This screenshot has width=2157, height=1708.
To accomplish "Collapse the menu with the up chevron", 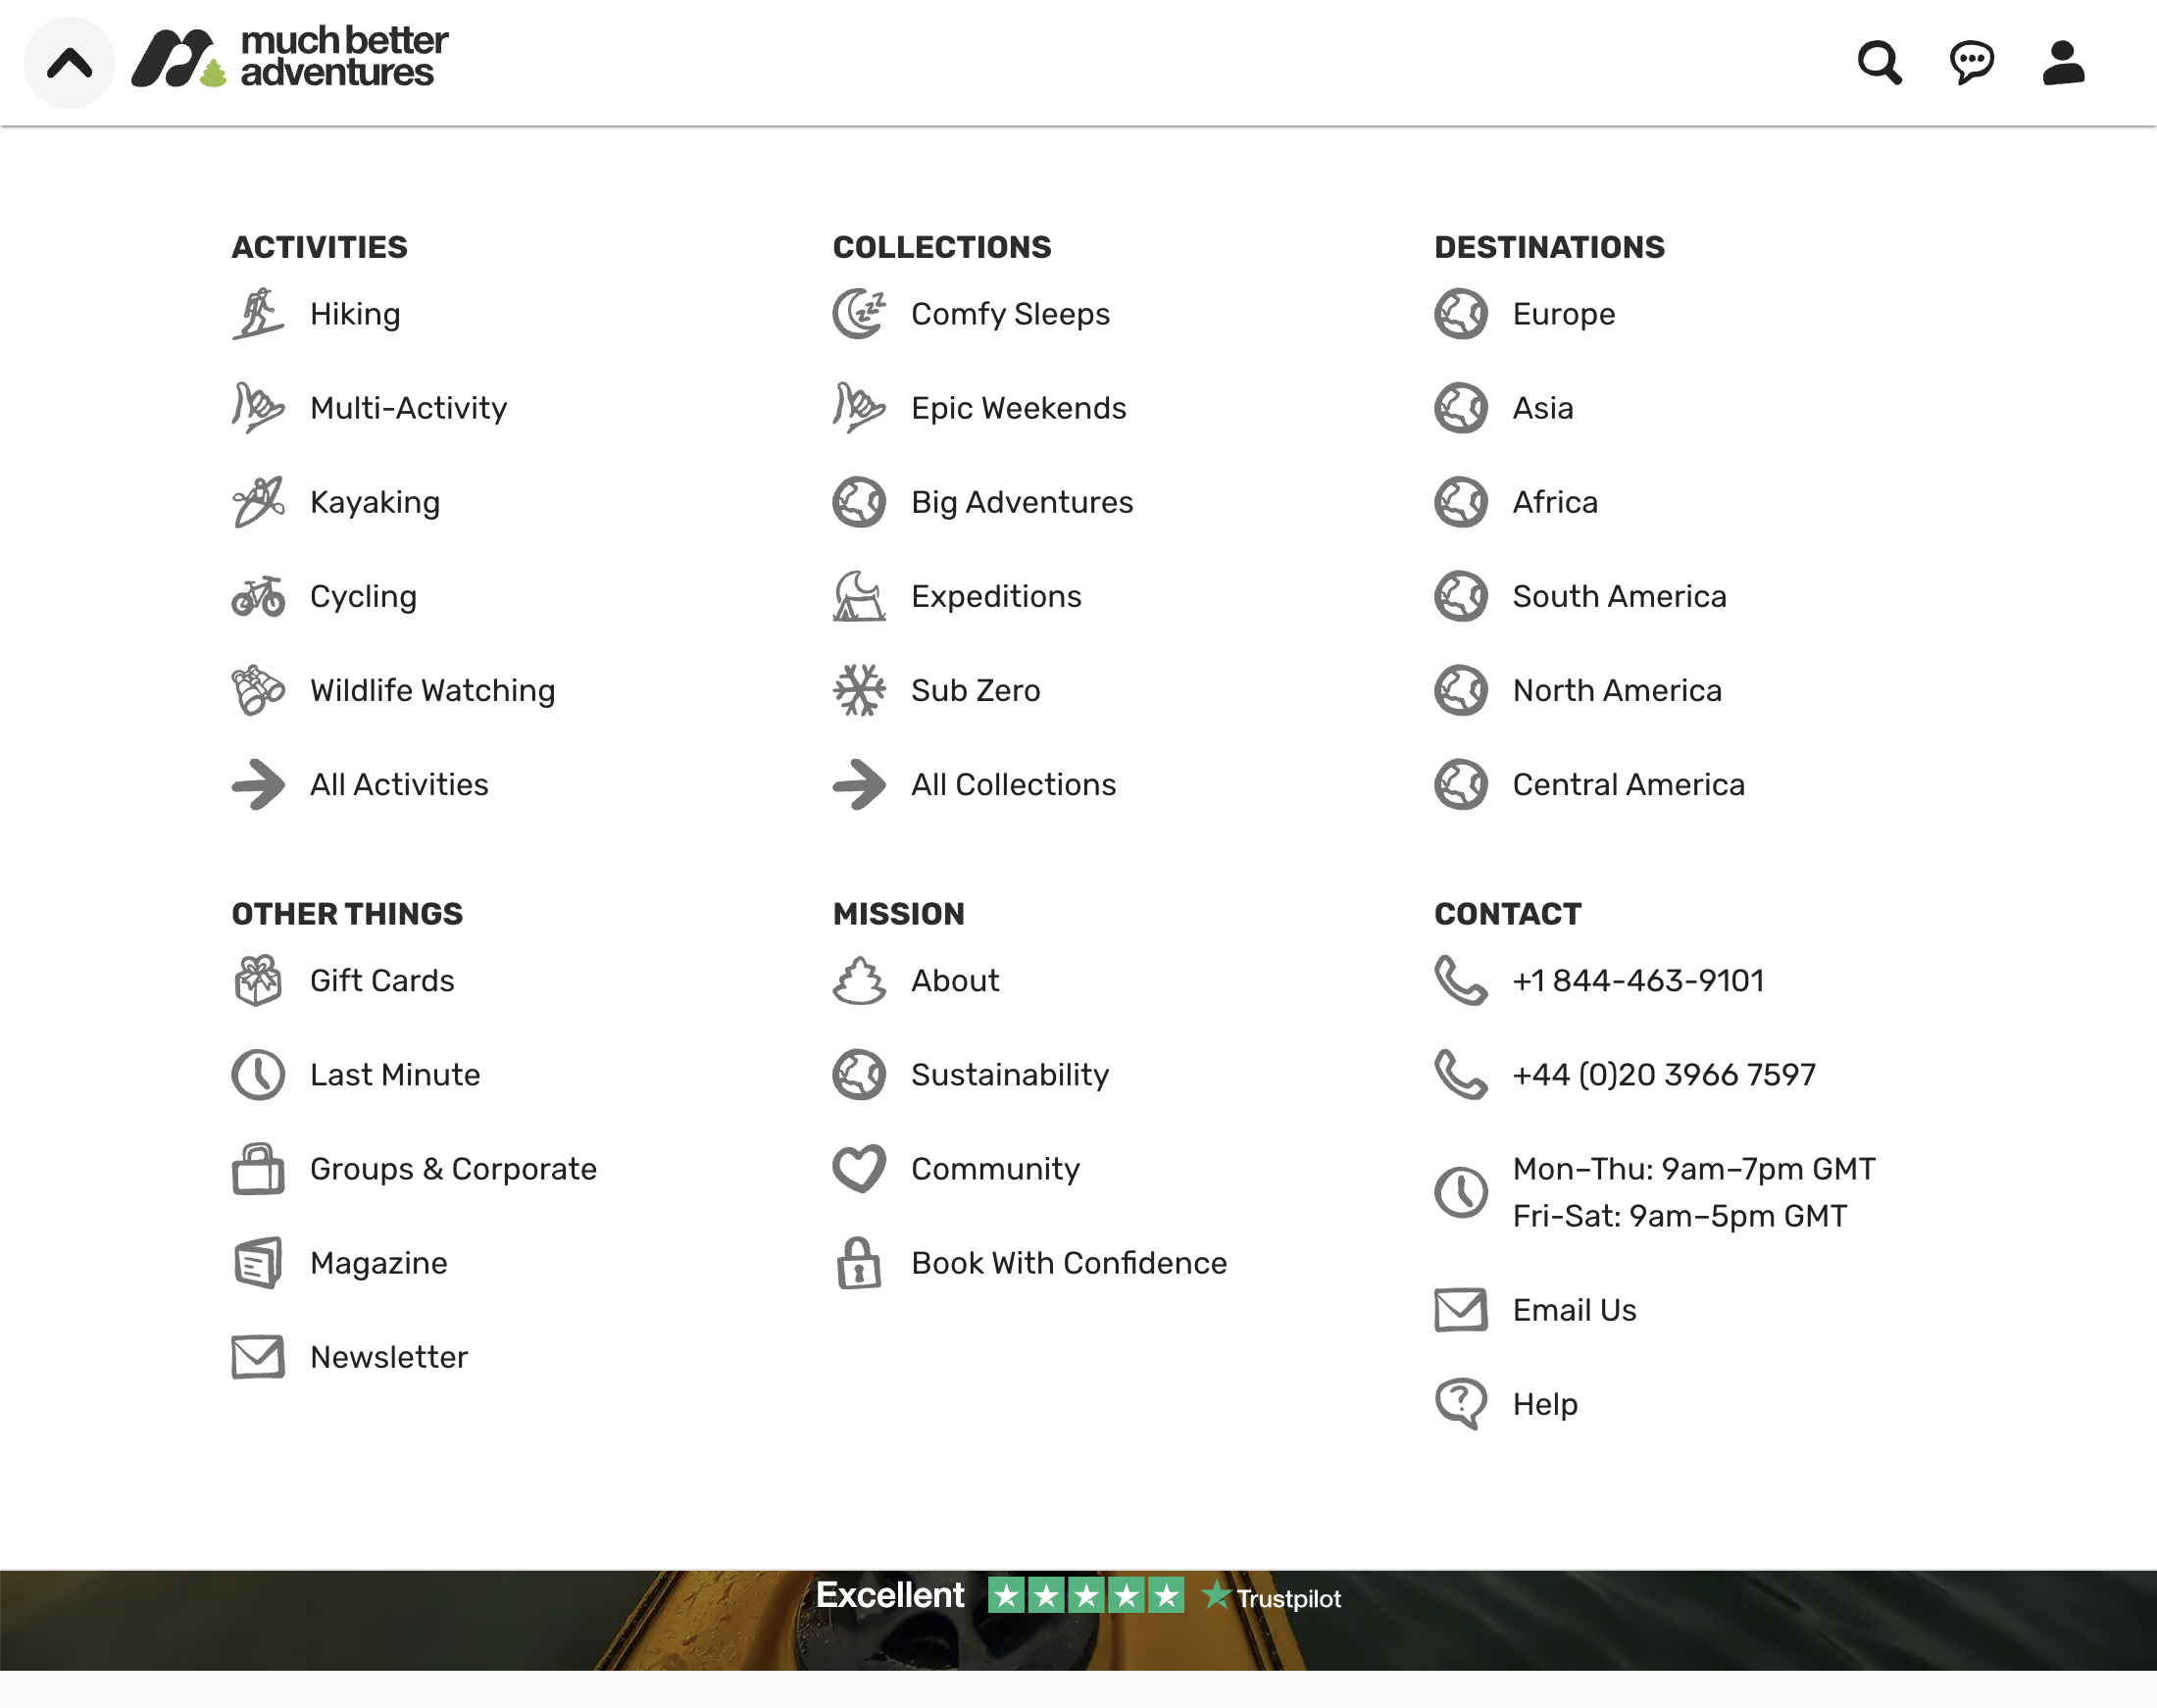I will pos(68,62).
